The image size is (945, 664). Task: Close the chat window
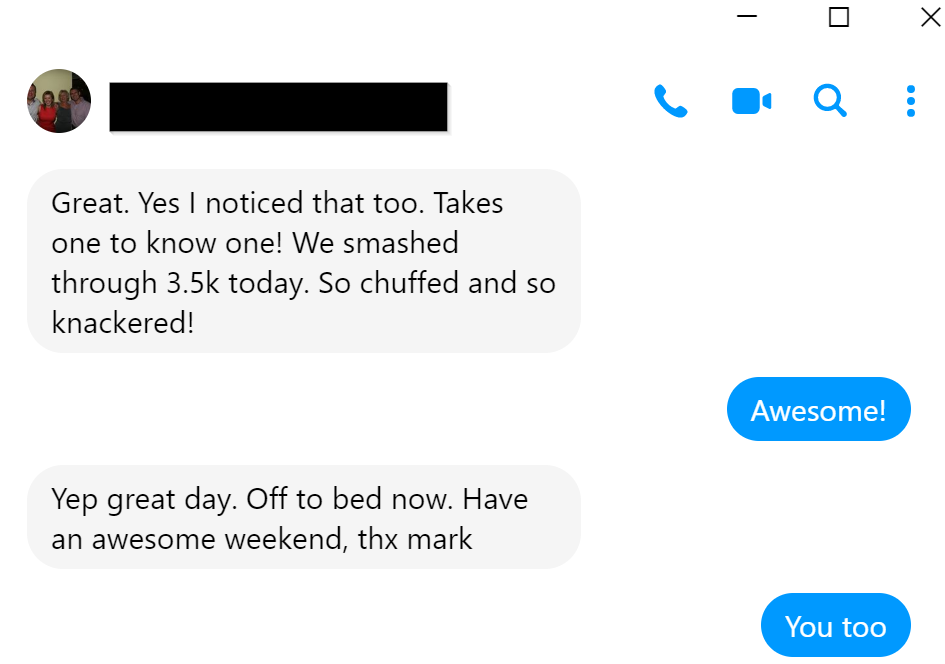tap(929, 17)
